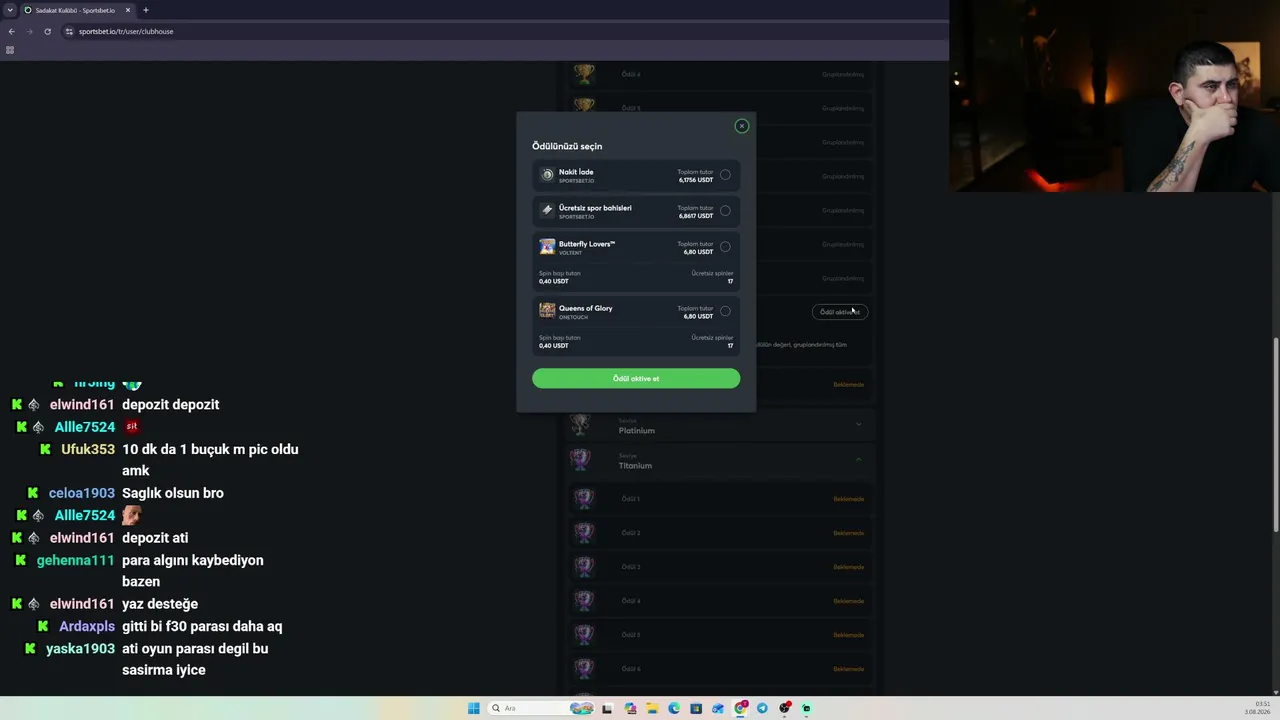Screen dimensions: 1280x720
Task: Click username yaska1903 in chat
Action: tap(80, 648)
